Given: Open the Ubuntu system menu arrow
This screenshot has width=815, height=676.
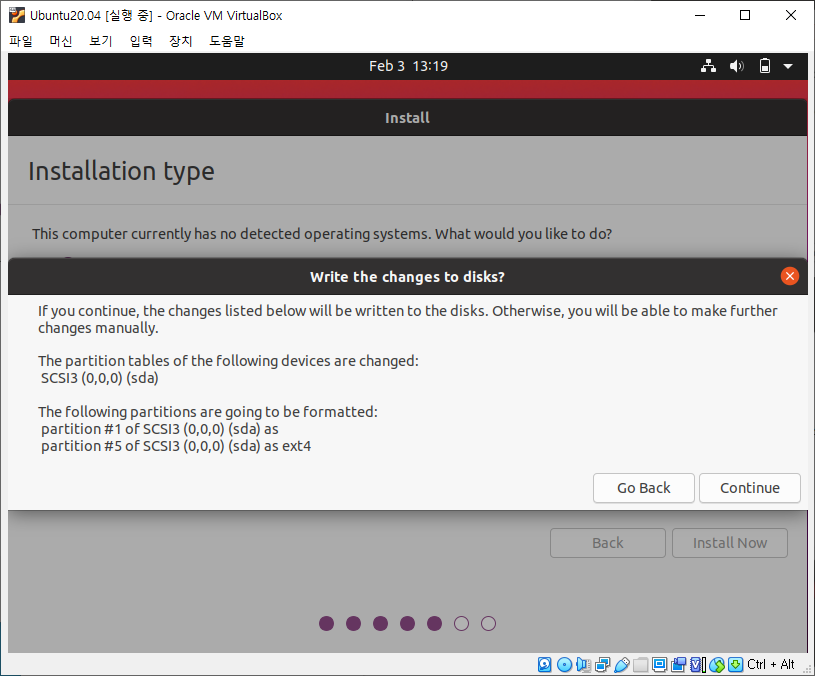Looking at the screenshot, I should tap(788, 67).
